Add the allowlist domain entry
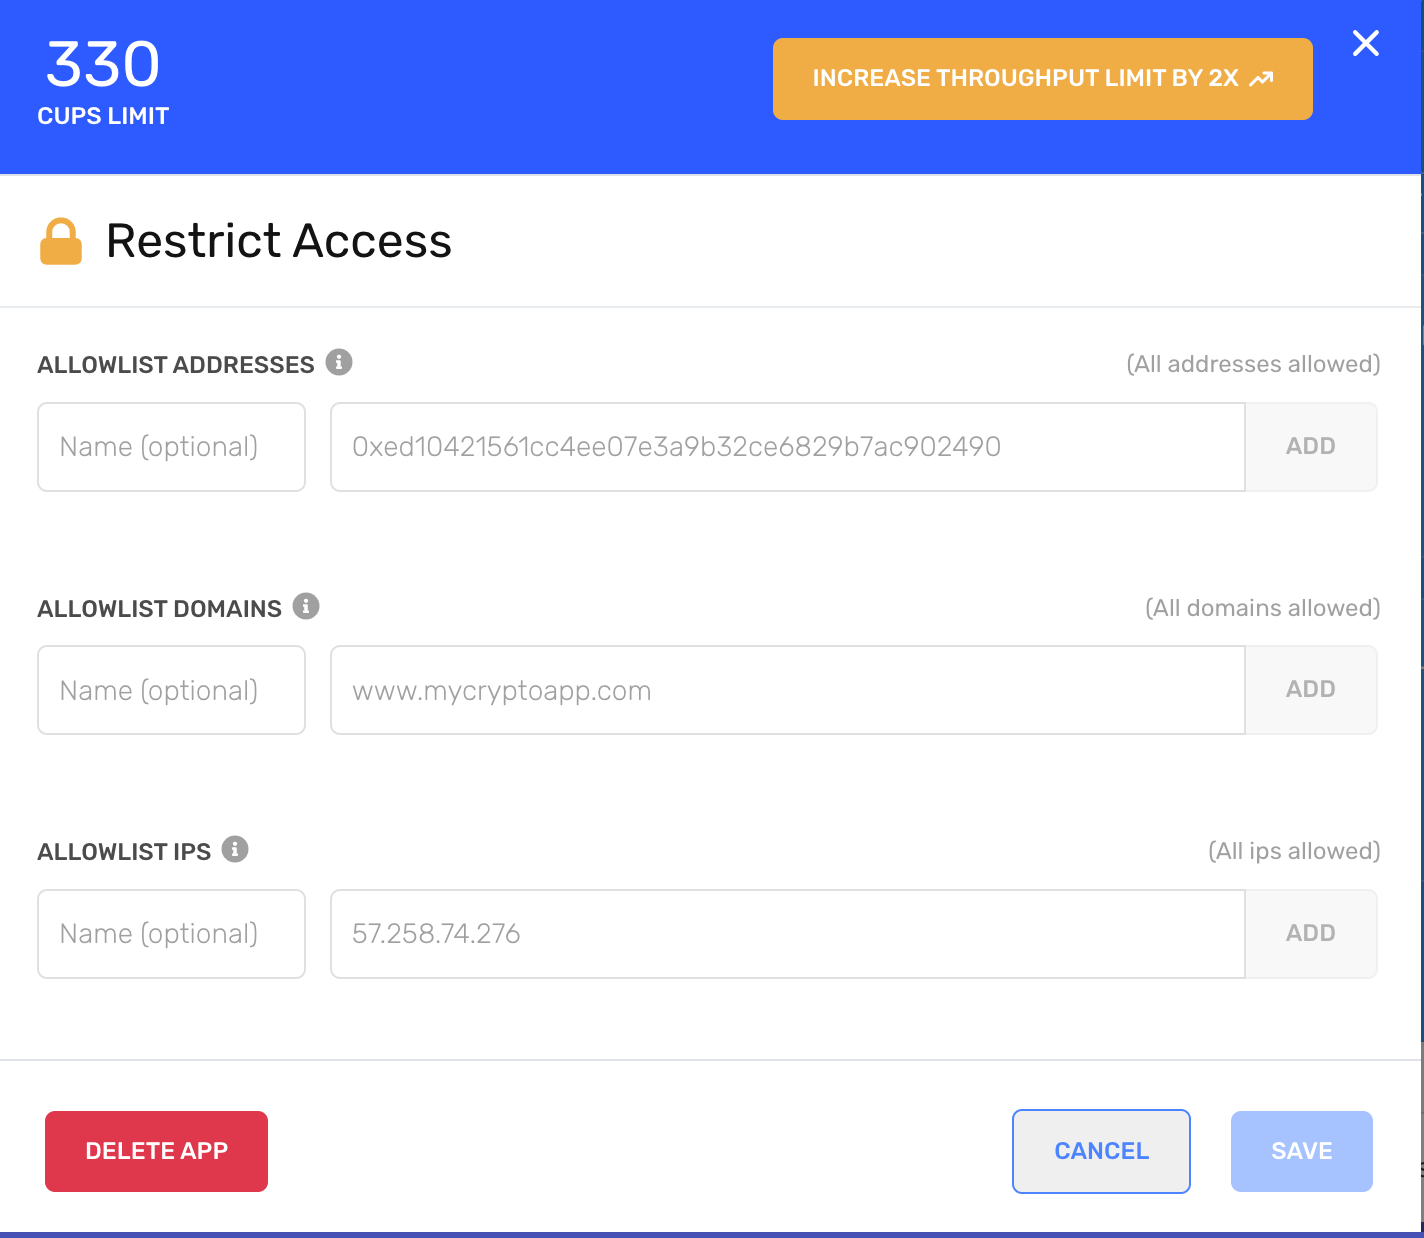This screenshot has height=1238, width=1424. [1310, 690]
